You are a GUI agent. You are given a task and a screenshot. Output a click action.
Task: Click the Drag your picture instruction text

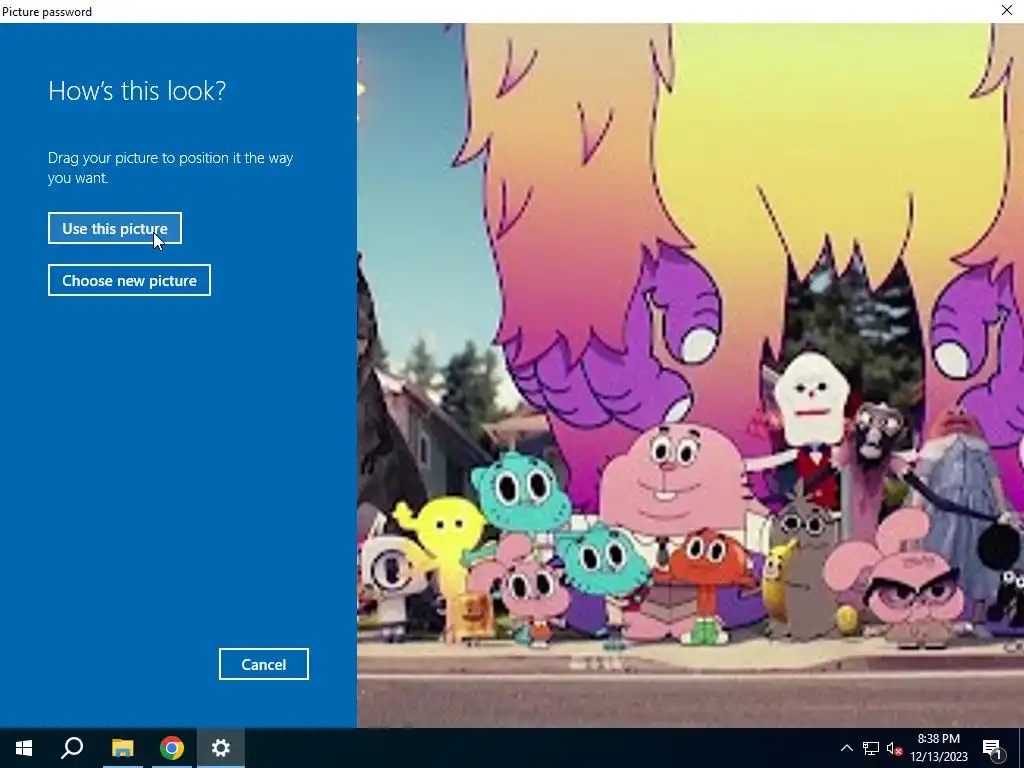tap(170, 168)
